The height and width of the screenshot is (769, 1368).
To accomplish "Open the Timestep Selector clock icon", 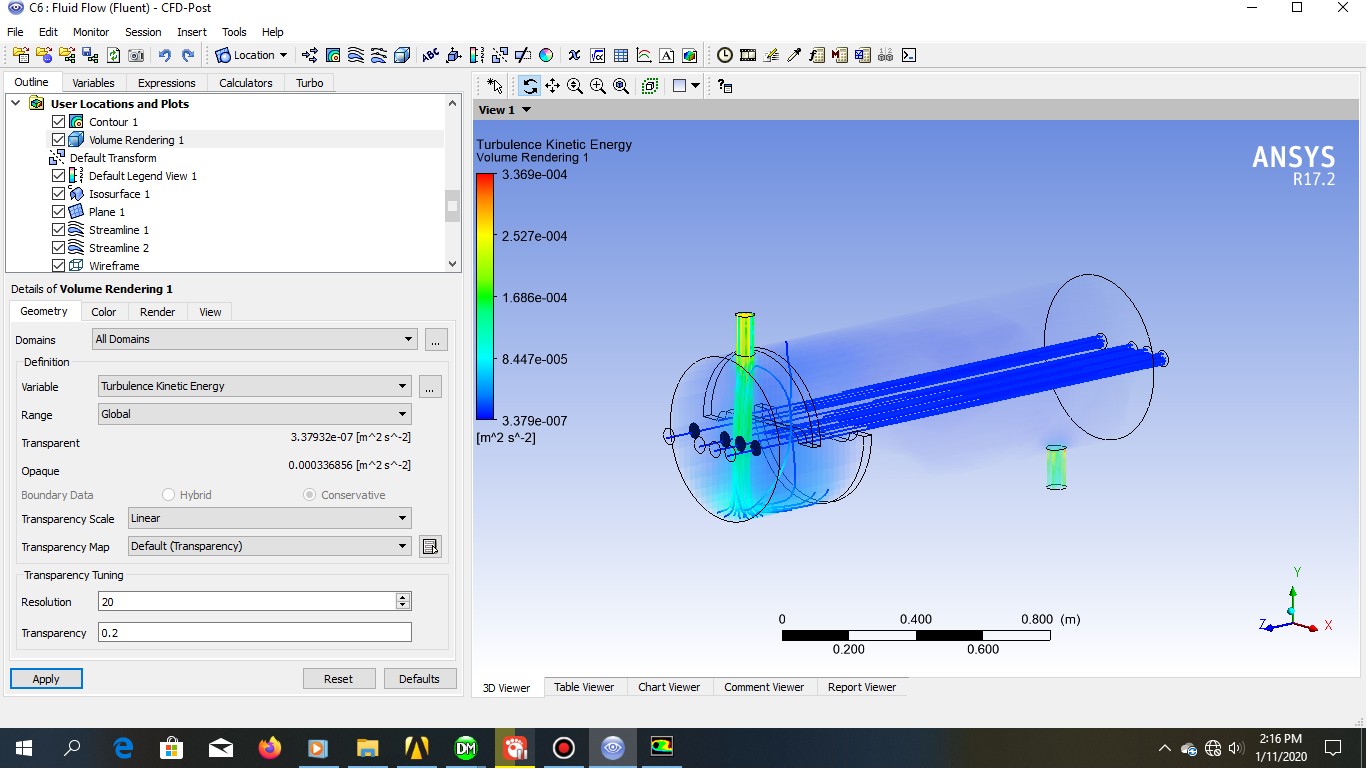I will click(725, 55).
